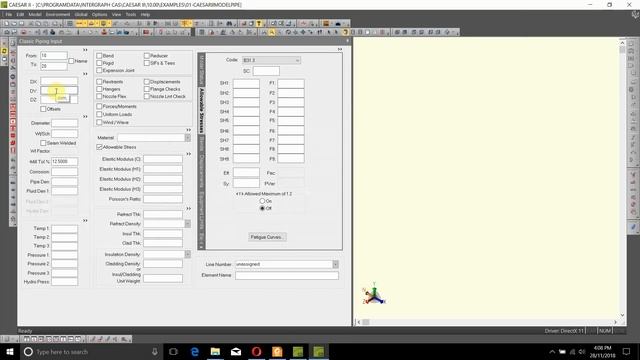Expand the >> arrow above Refract Thk
The height and width of the screenshot is (360, 640).
click(x=188, y=209)
